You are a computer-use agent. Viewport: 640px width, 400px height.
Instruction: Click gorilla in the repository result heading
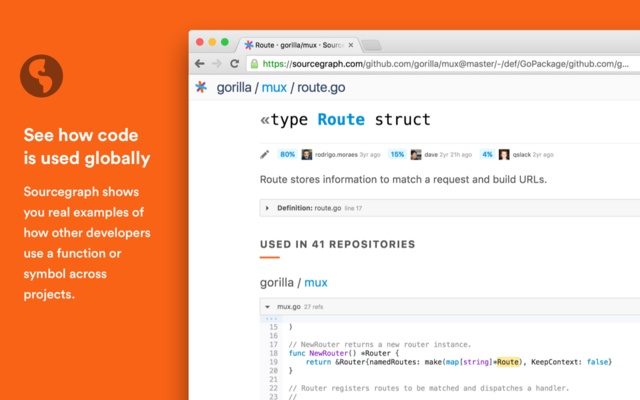276,282
